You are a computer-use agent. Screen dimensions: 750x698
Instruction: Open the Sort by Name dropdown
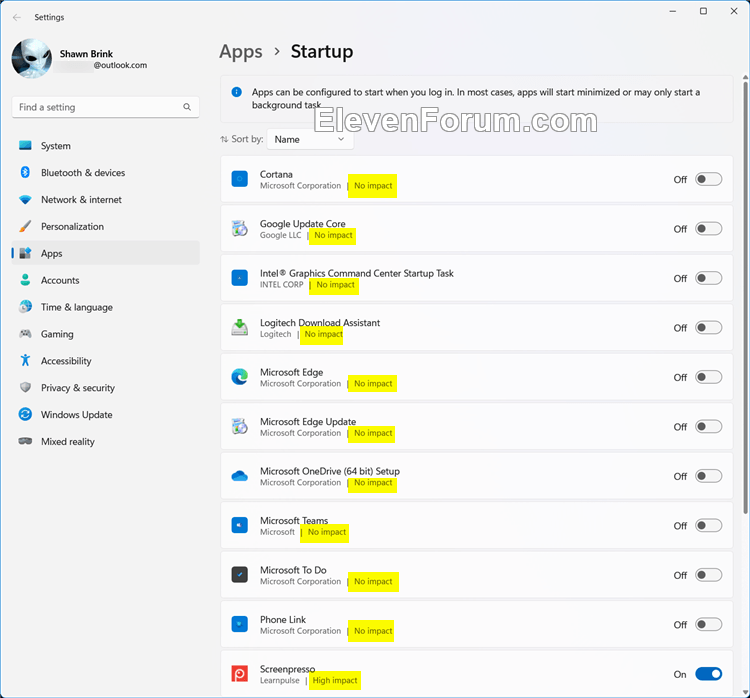click(310, 139)
